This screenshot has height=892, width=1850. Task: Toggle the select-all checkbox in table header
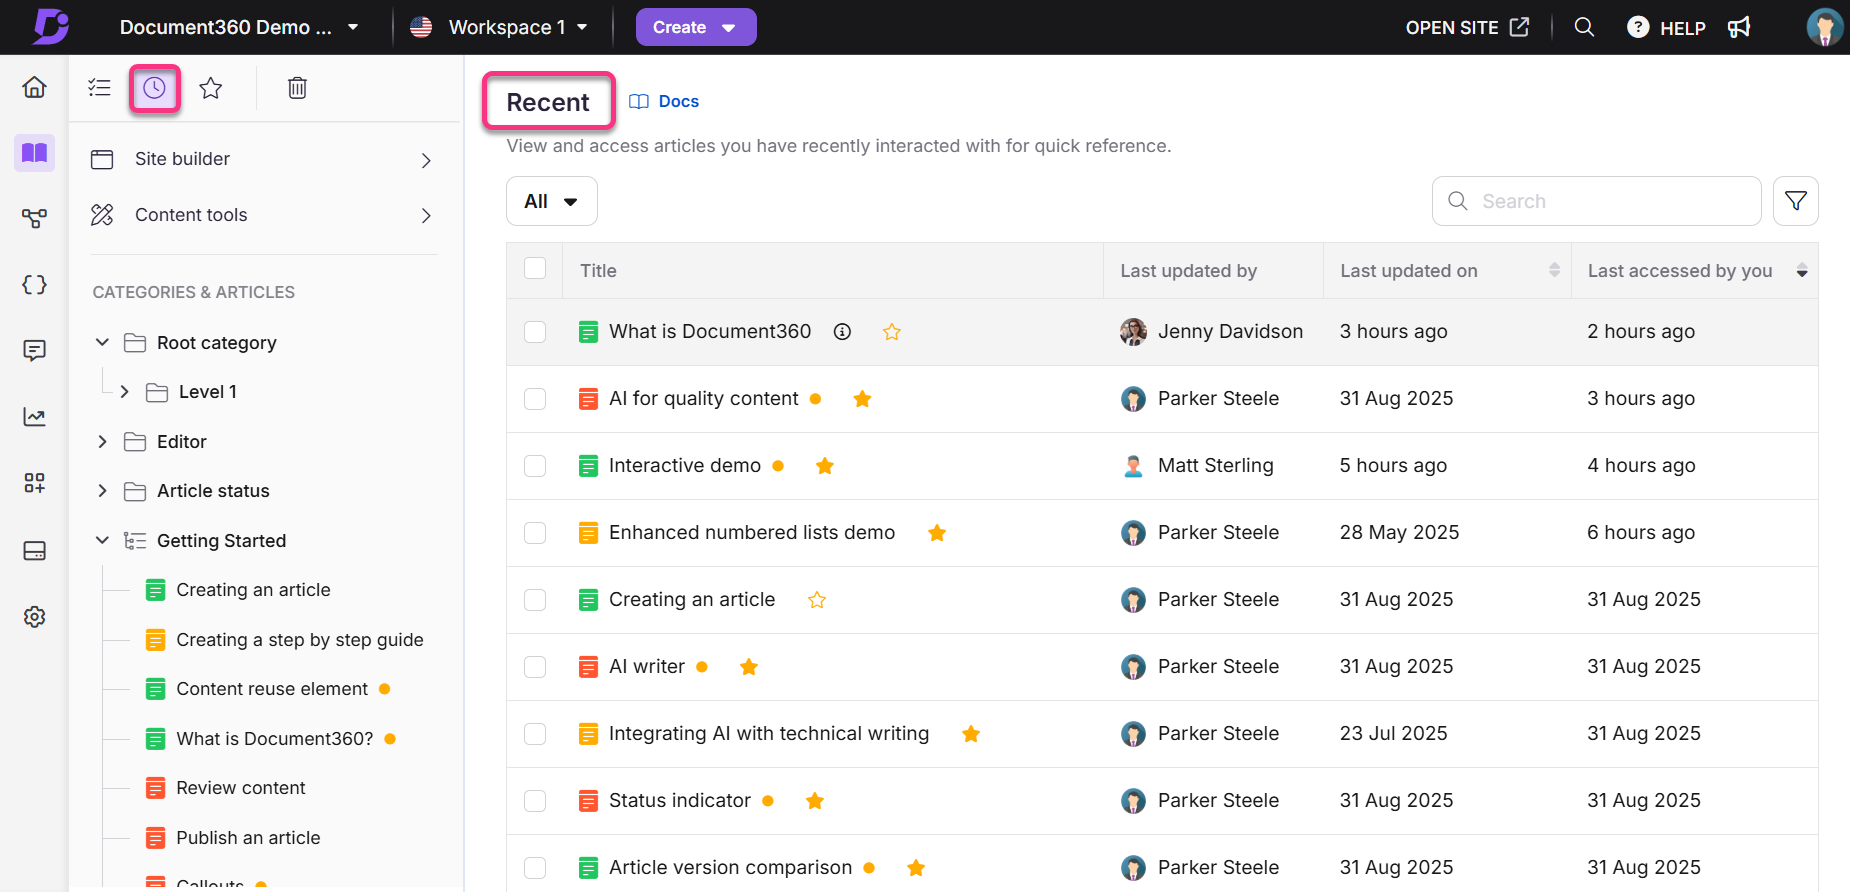pyautogui.click(x=535, y=268)
